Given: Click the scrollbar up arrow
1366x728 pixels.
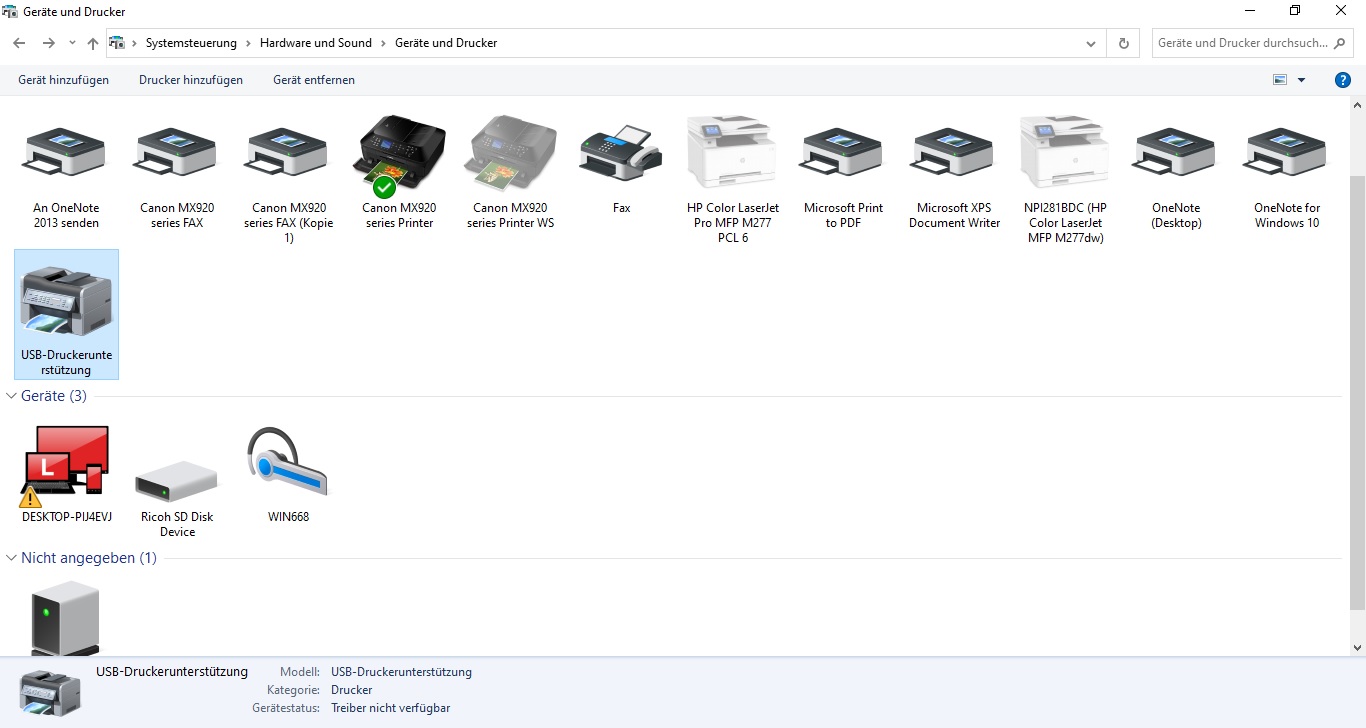Looking at the screenshot, I should pyautogui.click(x=1358, y=104).
